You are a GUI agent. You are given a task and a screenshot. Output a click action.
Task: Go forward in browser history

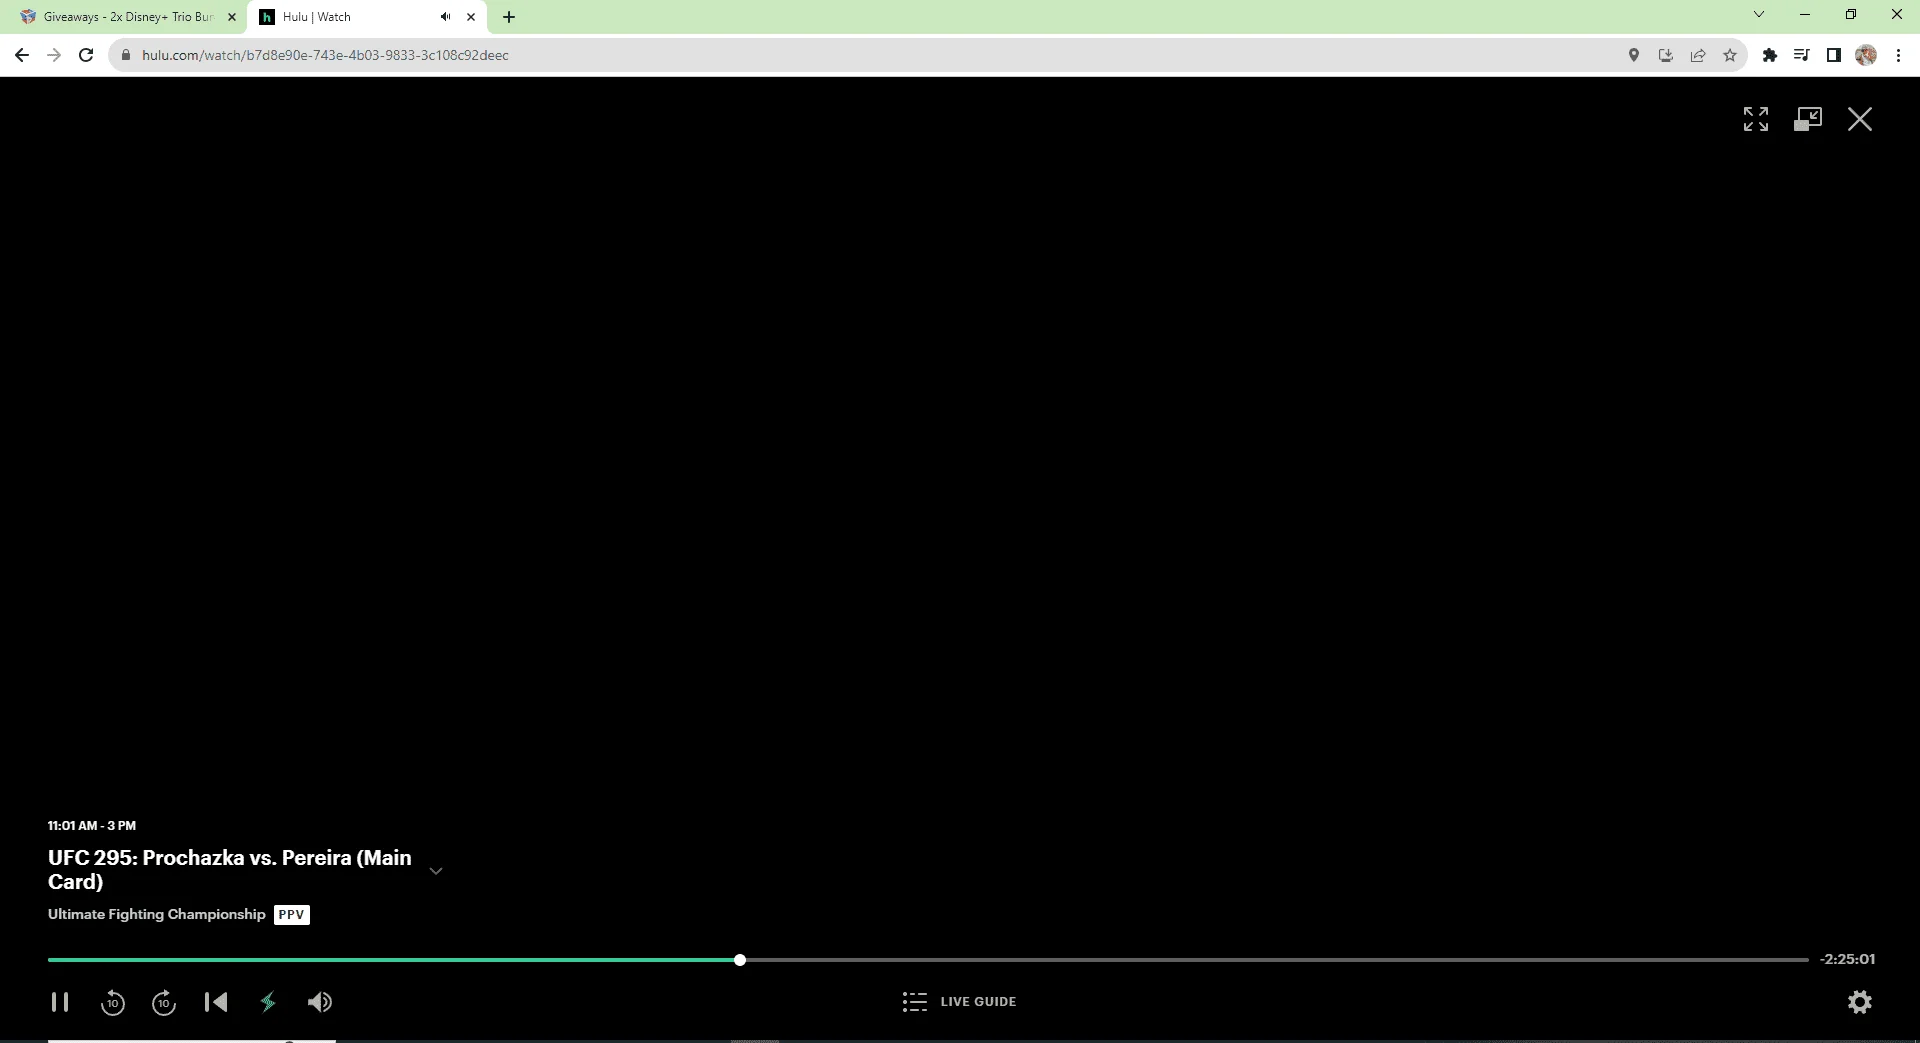tap(54, 55)
